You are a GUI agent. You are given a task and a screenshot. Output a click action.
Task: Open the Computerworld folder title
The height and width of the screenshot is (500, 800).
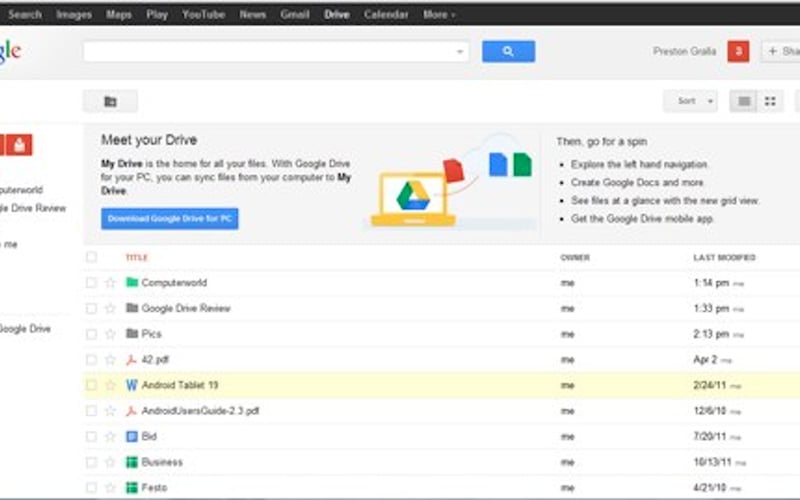(x=174, y=283)
